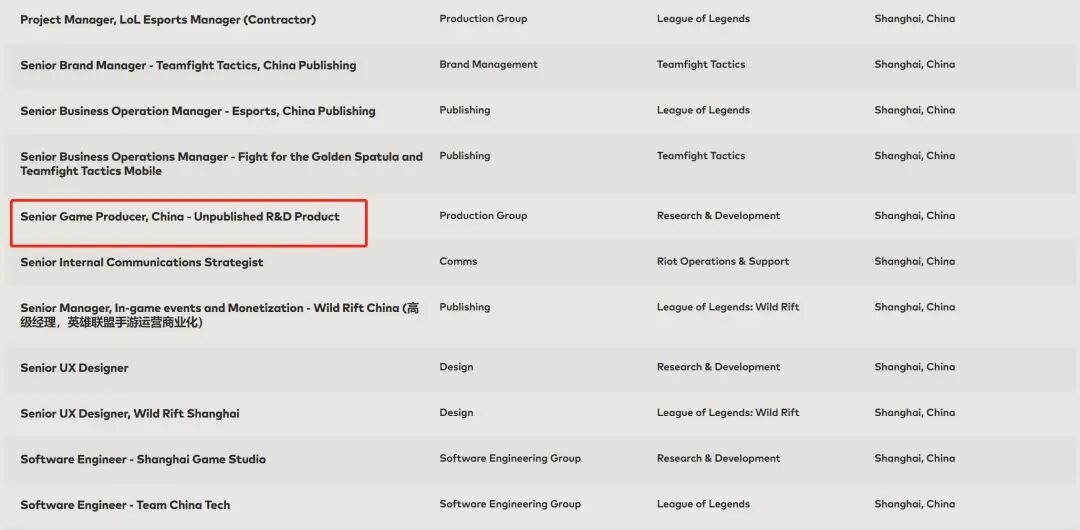Click 'Shanghai, China' in the Team China Tech row

tap(915, 504)
